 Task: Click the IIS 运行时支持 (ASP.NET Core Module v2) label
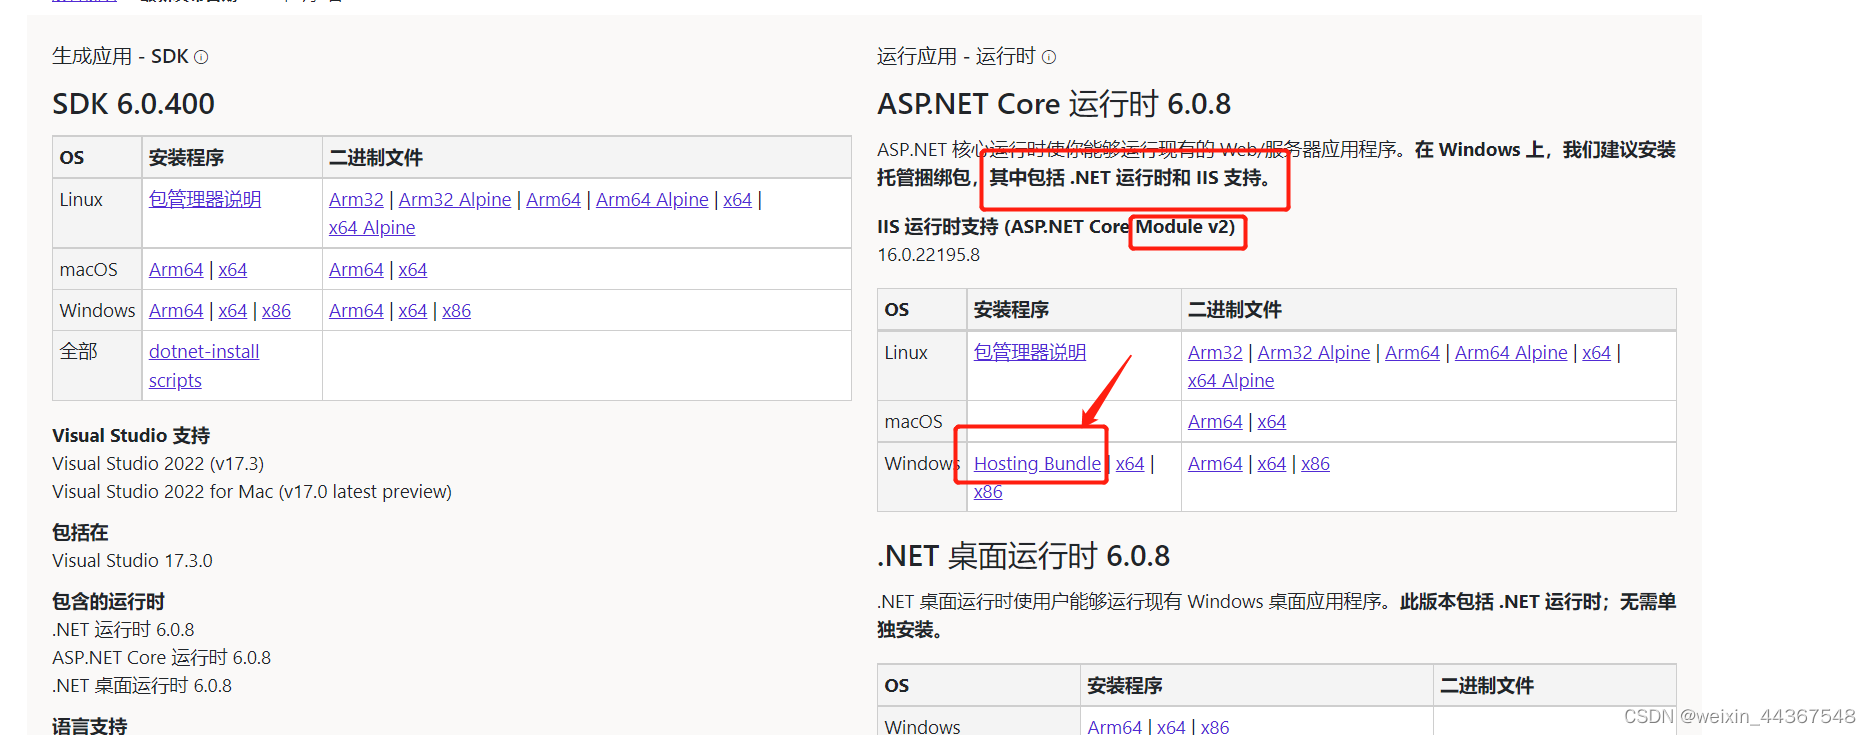tap(1056, 227)
